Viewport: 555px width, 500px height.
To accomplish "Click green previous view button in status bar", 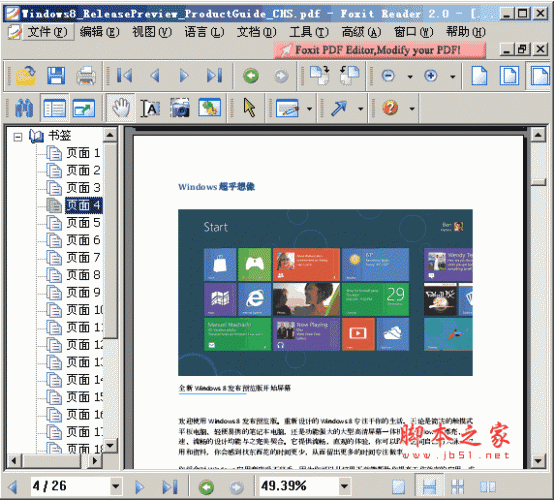I will pos(206,487).
